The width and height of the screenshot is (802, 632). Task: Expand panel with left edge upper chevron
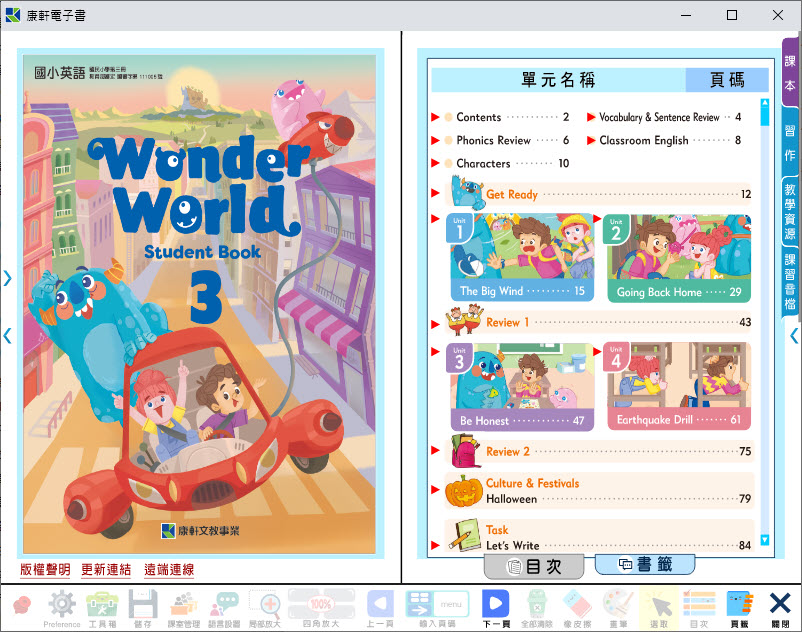pyautogui.click(x=8, y=279)
